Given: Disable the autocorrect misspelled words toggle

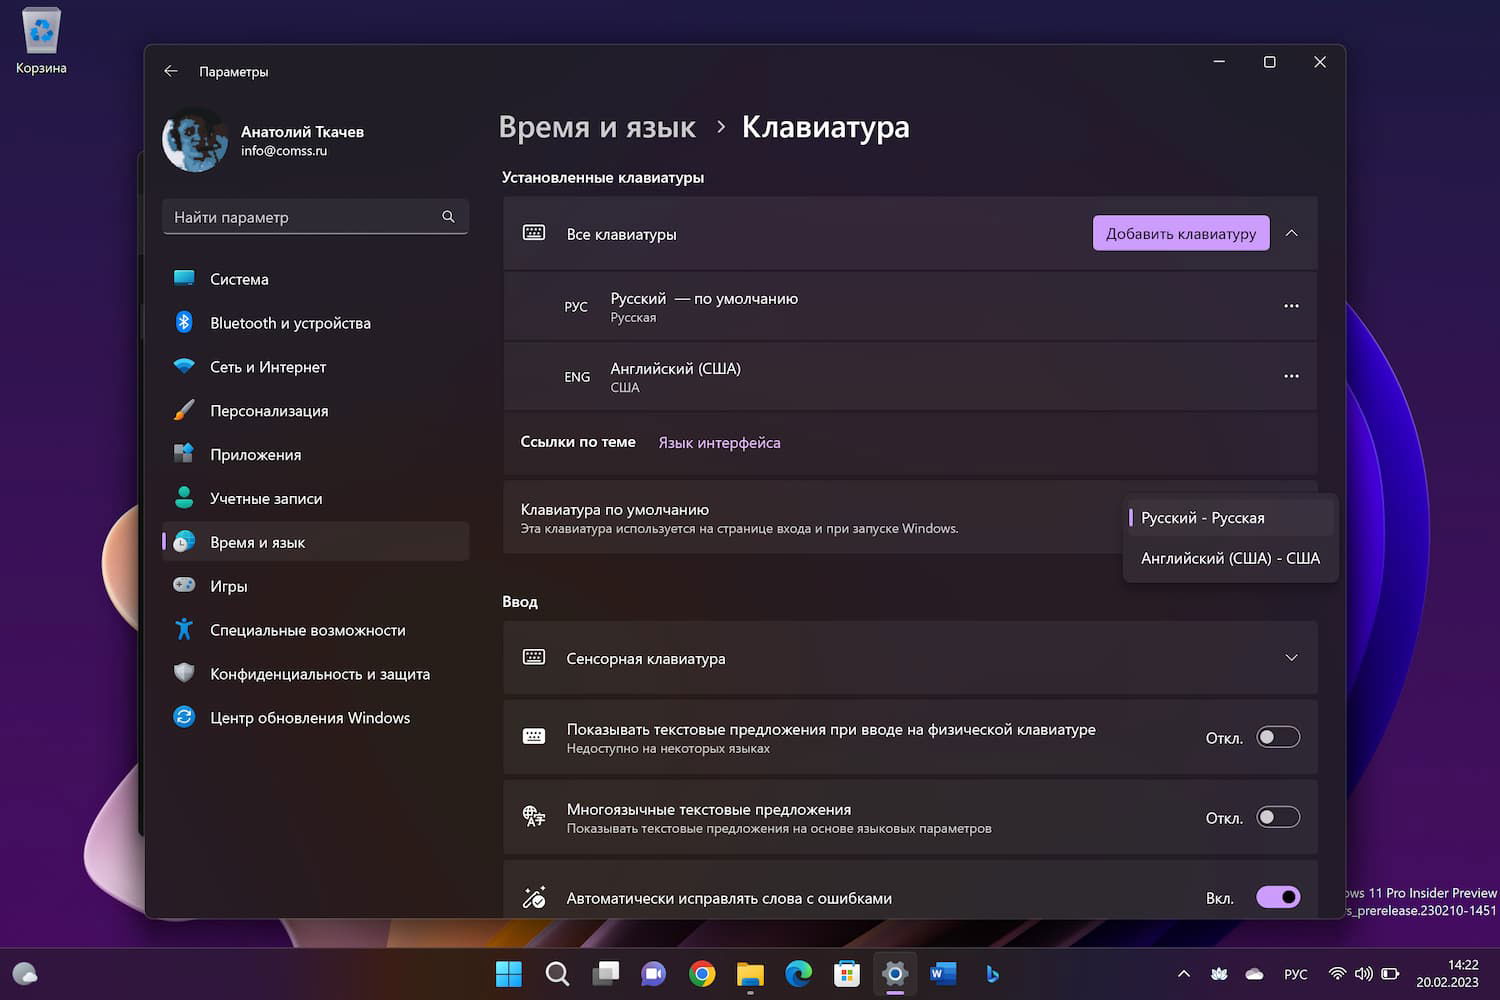Looking at the screenshot, I should pos(1278,897).
